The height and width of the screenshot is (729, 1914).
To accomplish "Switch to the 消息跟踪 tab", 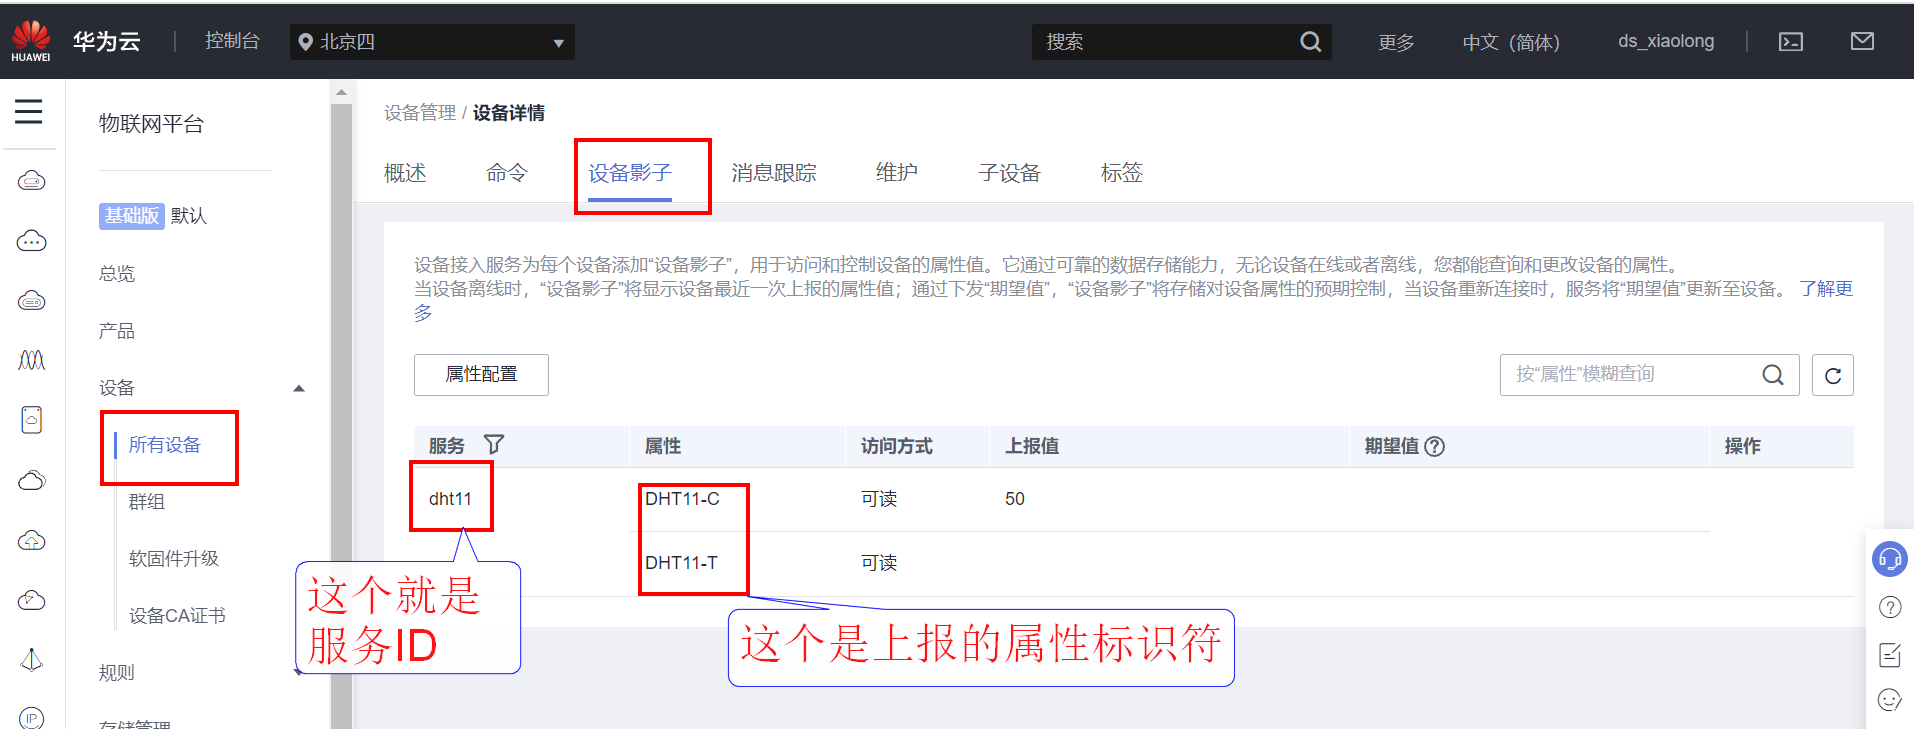I will coord(774,173).
